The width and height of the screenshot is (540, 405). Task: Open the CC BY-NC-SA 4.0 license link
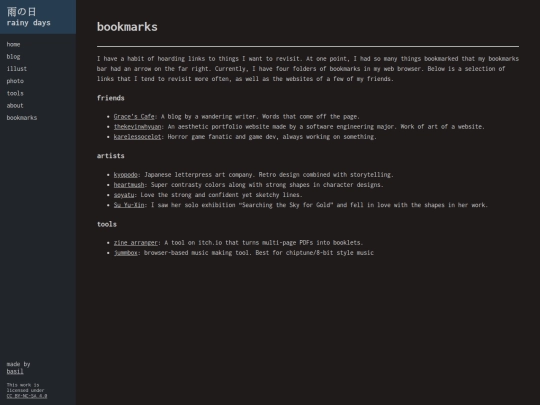tap(27, 396)
